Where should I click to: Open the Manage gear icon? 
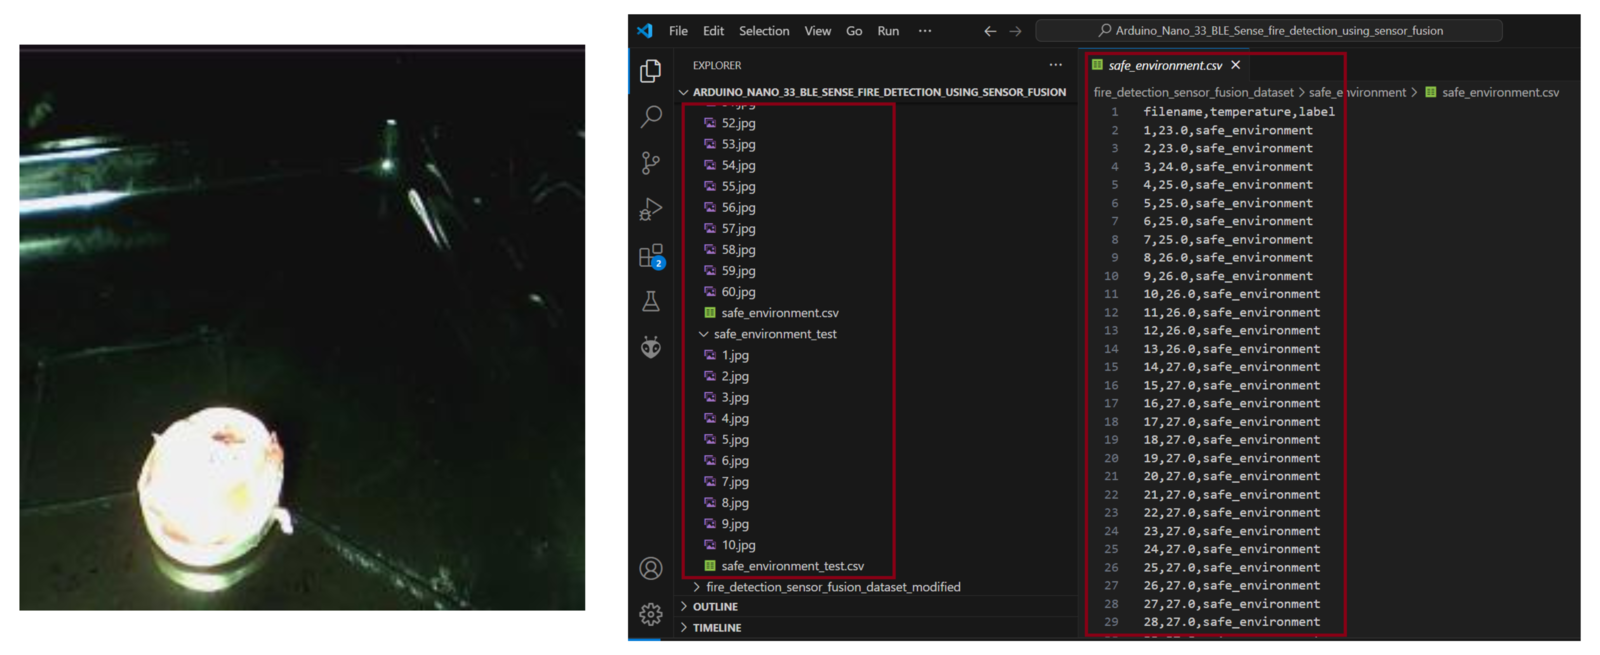coord(651,613)
